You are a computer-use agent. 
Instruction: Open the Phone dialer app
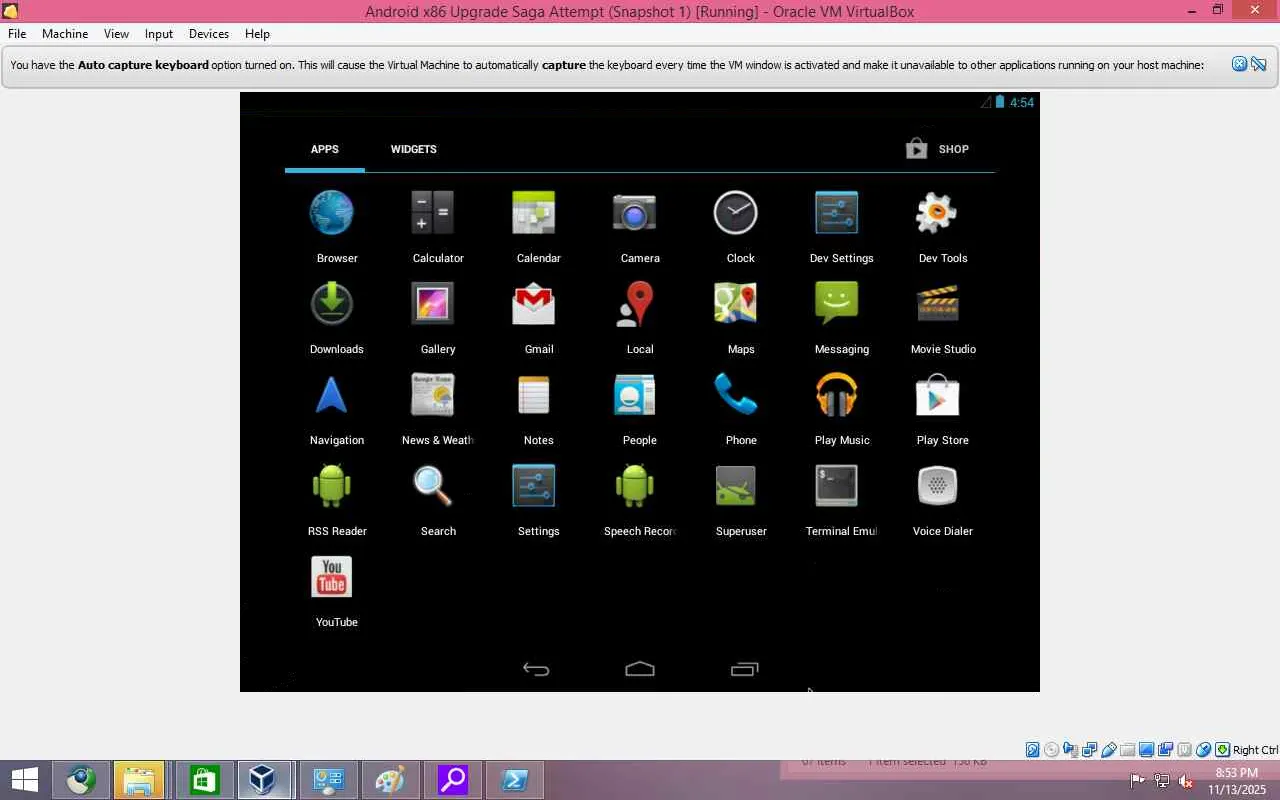coord(736,396)
